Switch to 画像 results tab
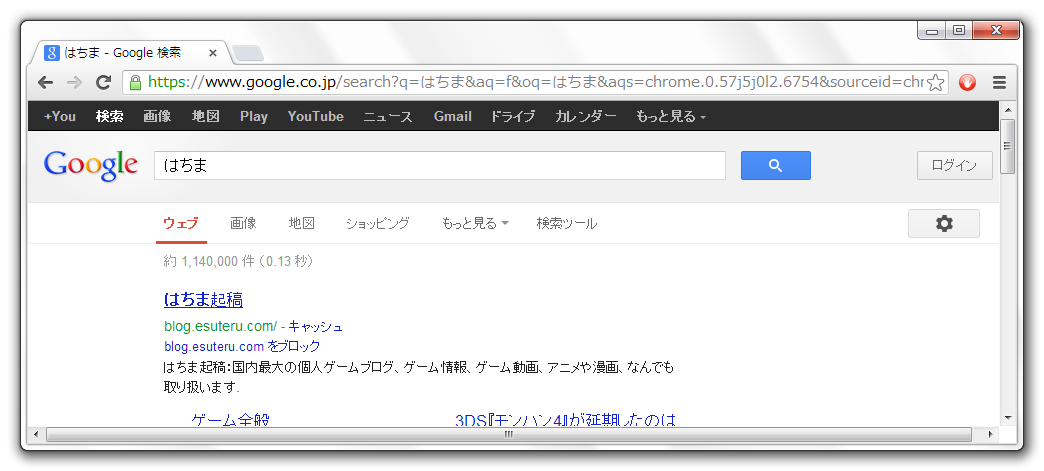This screenshot has width=1044, height=471. [243, 224]
